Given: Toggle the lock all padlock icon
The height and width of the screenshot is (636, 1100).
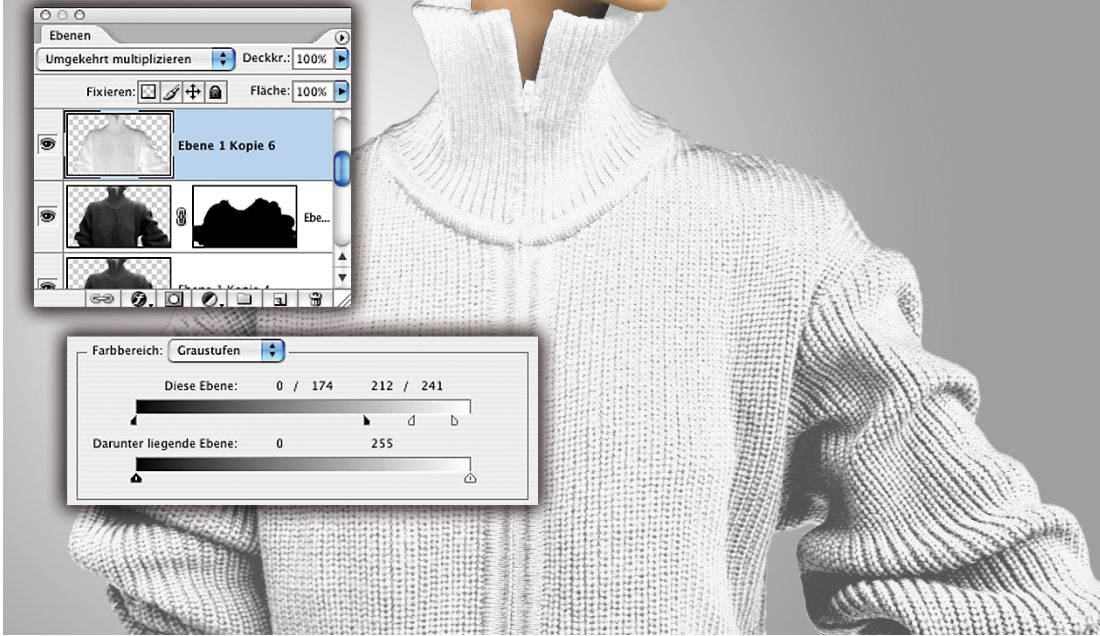Looking at the screenshot, I should [x=215, y=91].
